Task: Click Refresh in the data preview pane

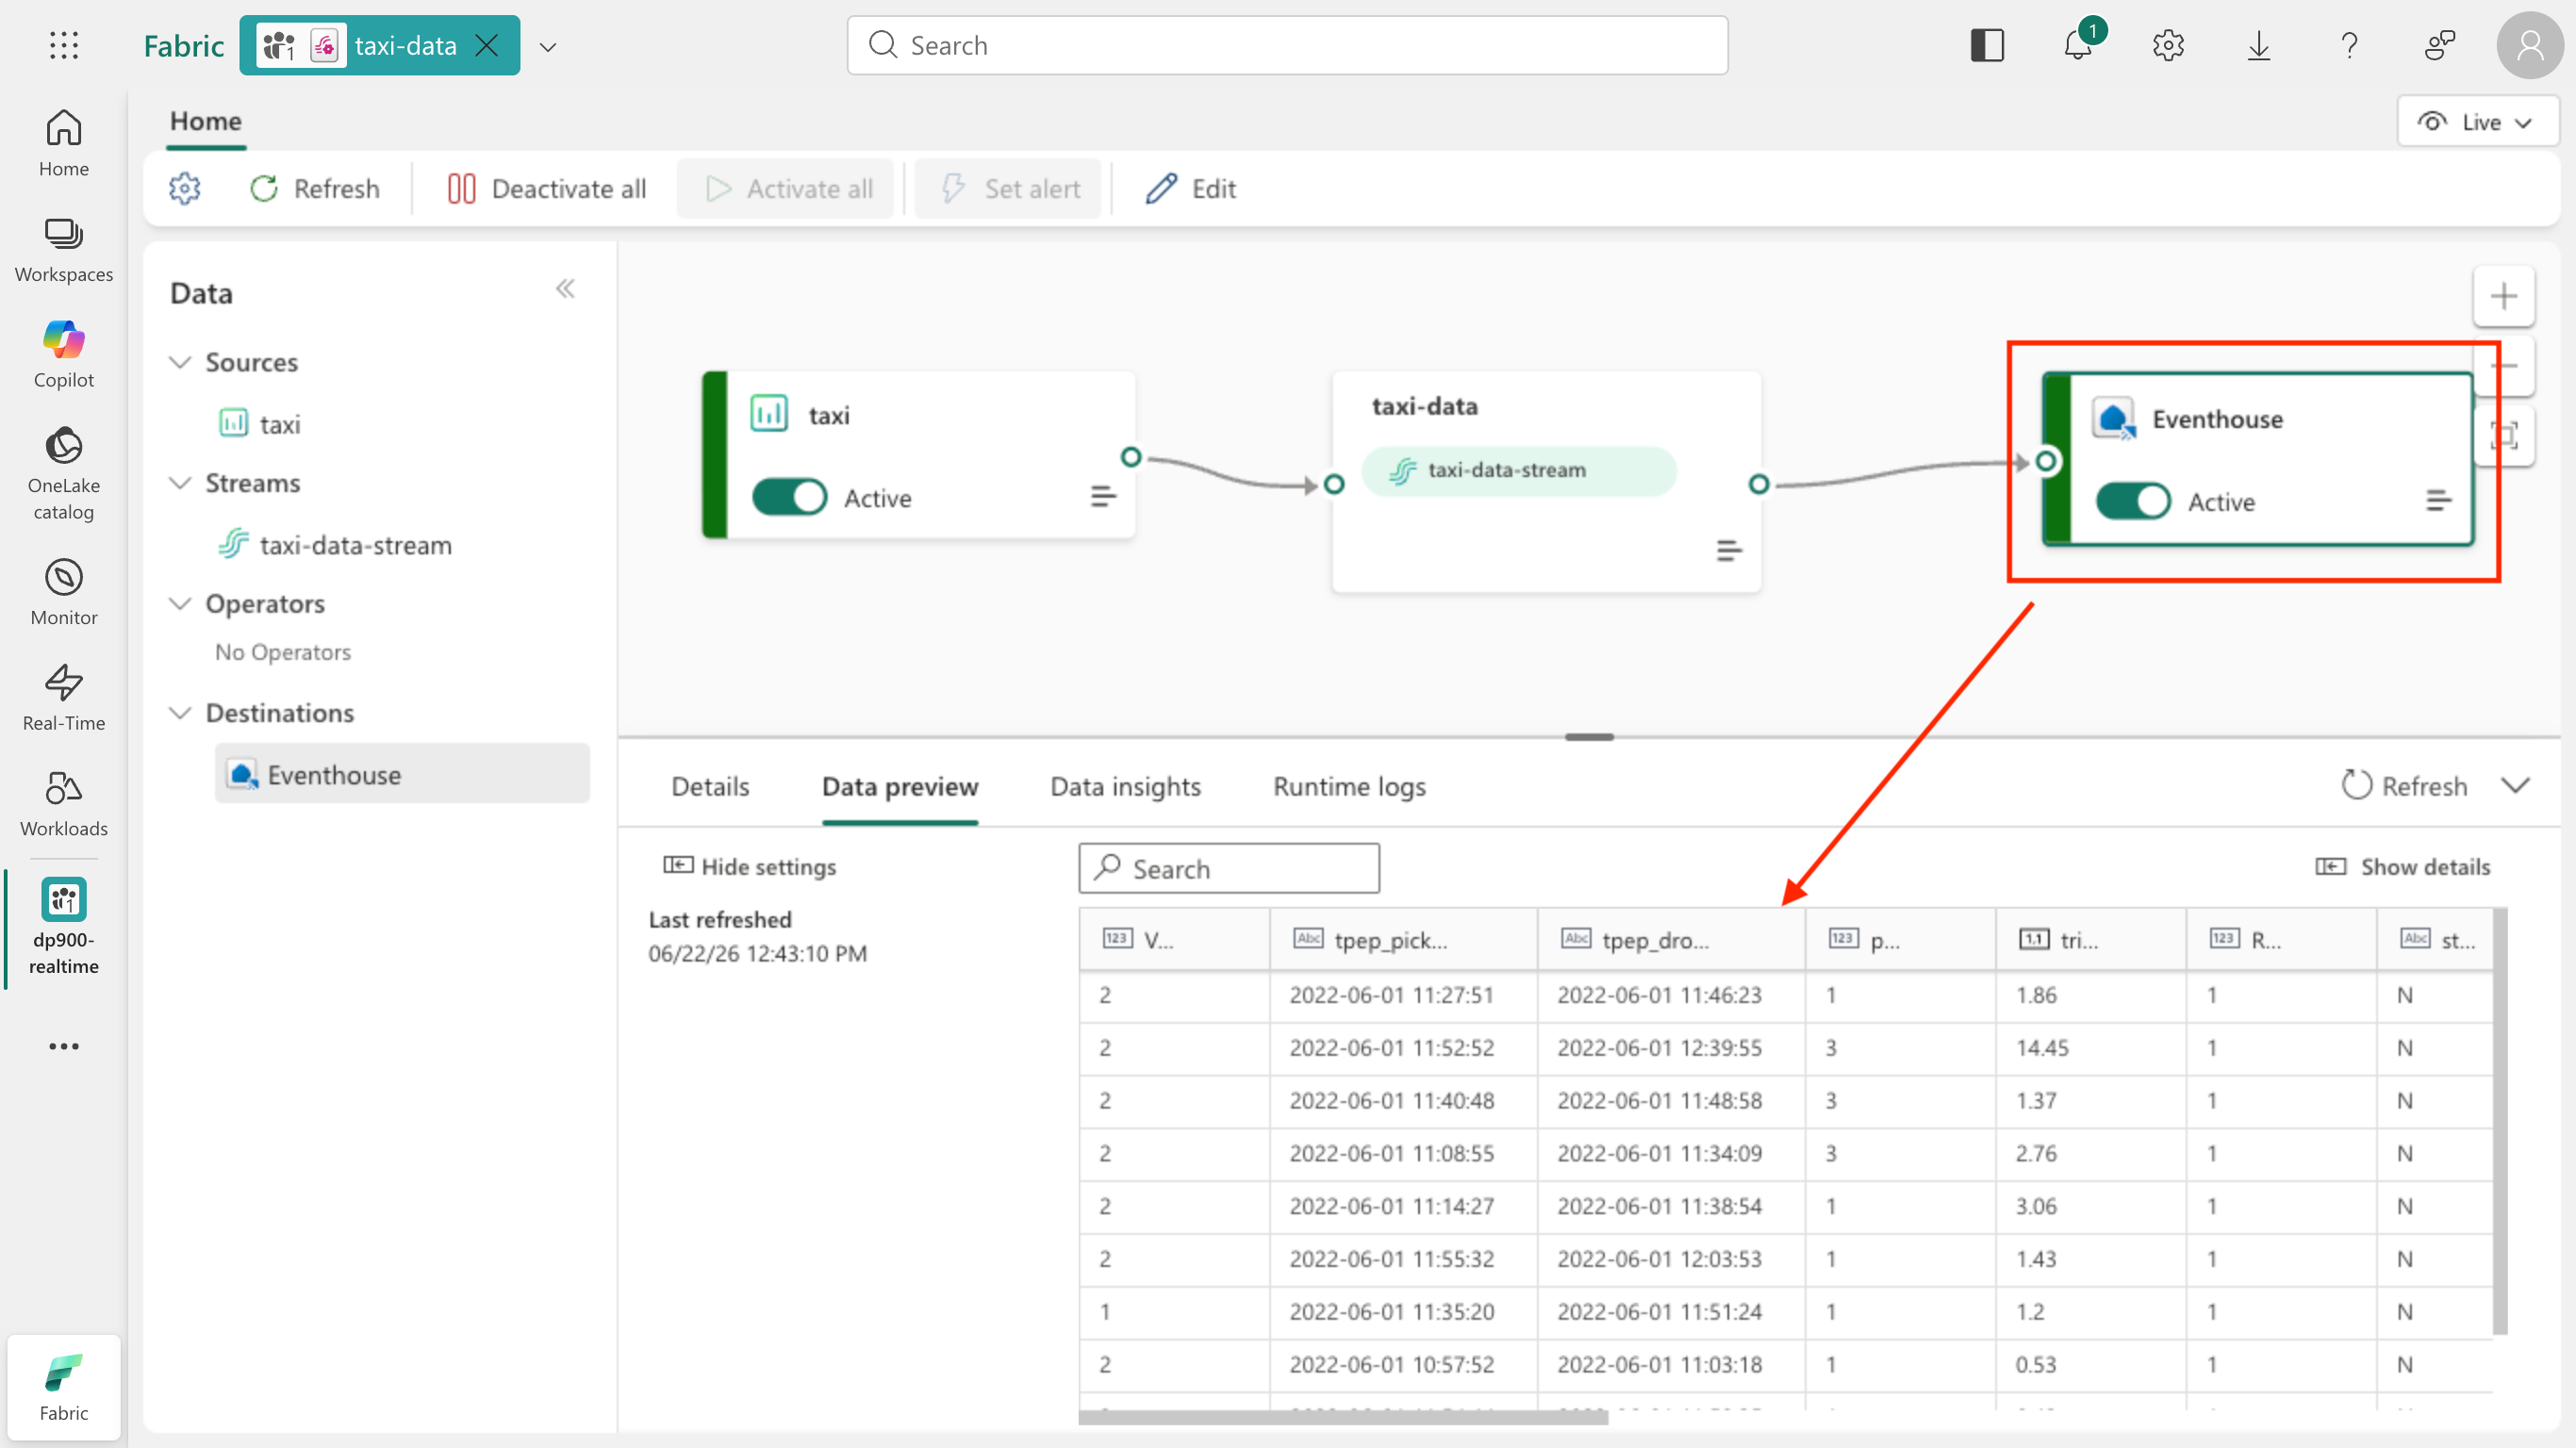Action: tap(2404, 786)
